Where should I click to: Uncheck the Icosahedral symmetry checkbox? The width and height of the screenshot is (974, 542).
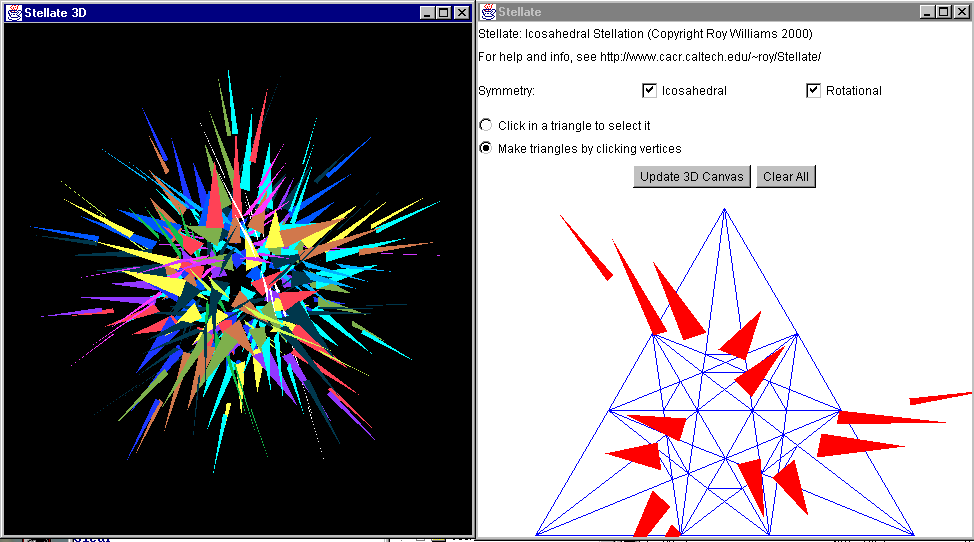pyautogui.click(x=649, y=91)
